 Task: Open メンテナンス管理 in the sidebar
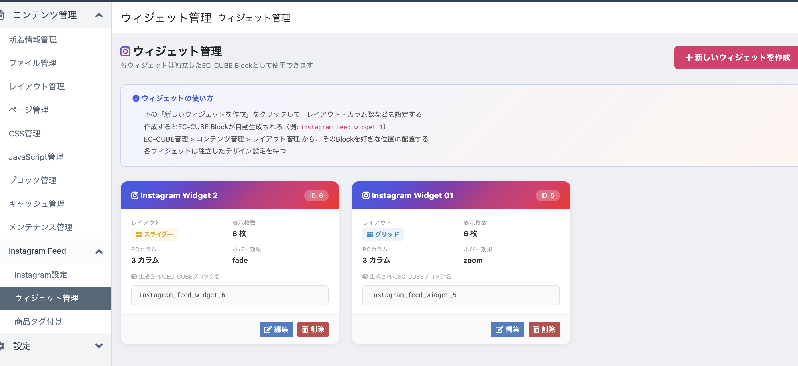41,227
